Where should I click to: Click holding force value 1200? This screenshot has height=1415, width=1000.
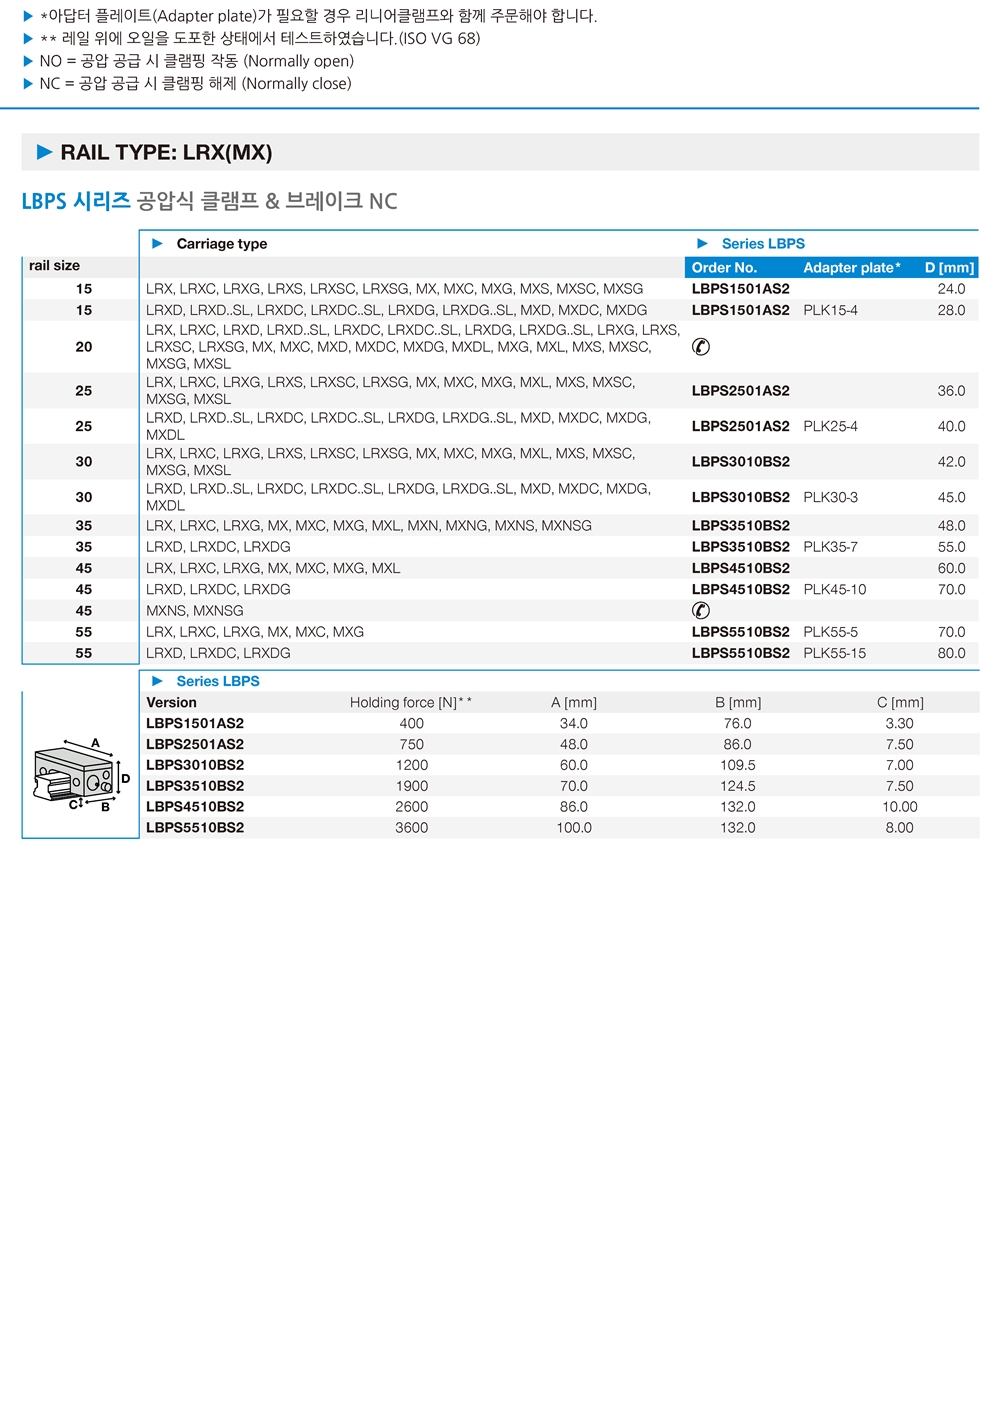(412, 765)
